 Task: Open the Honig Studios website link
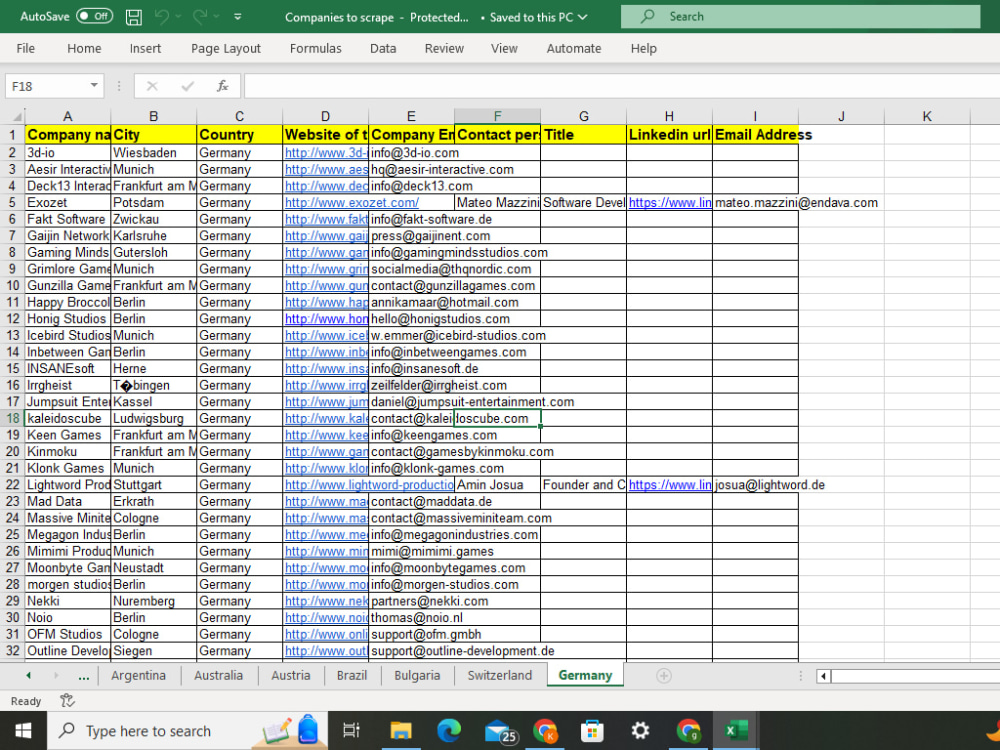pos(326,319)
